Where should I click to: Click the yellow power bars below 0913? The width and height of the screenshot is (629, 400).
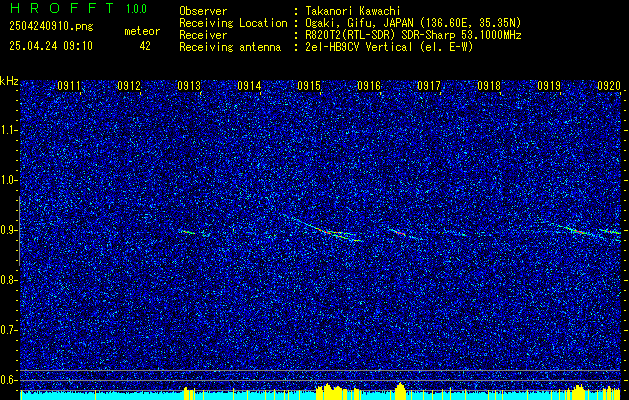tap(189, 393)
